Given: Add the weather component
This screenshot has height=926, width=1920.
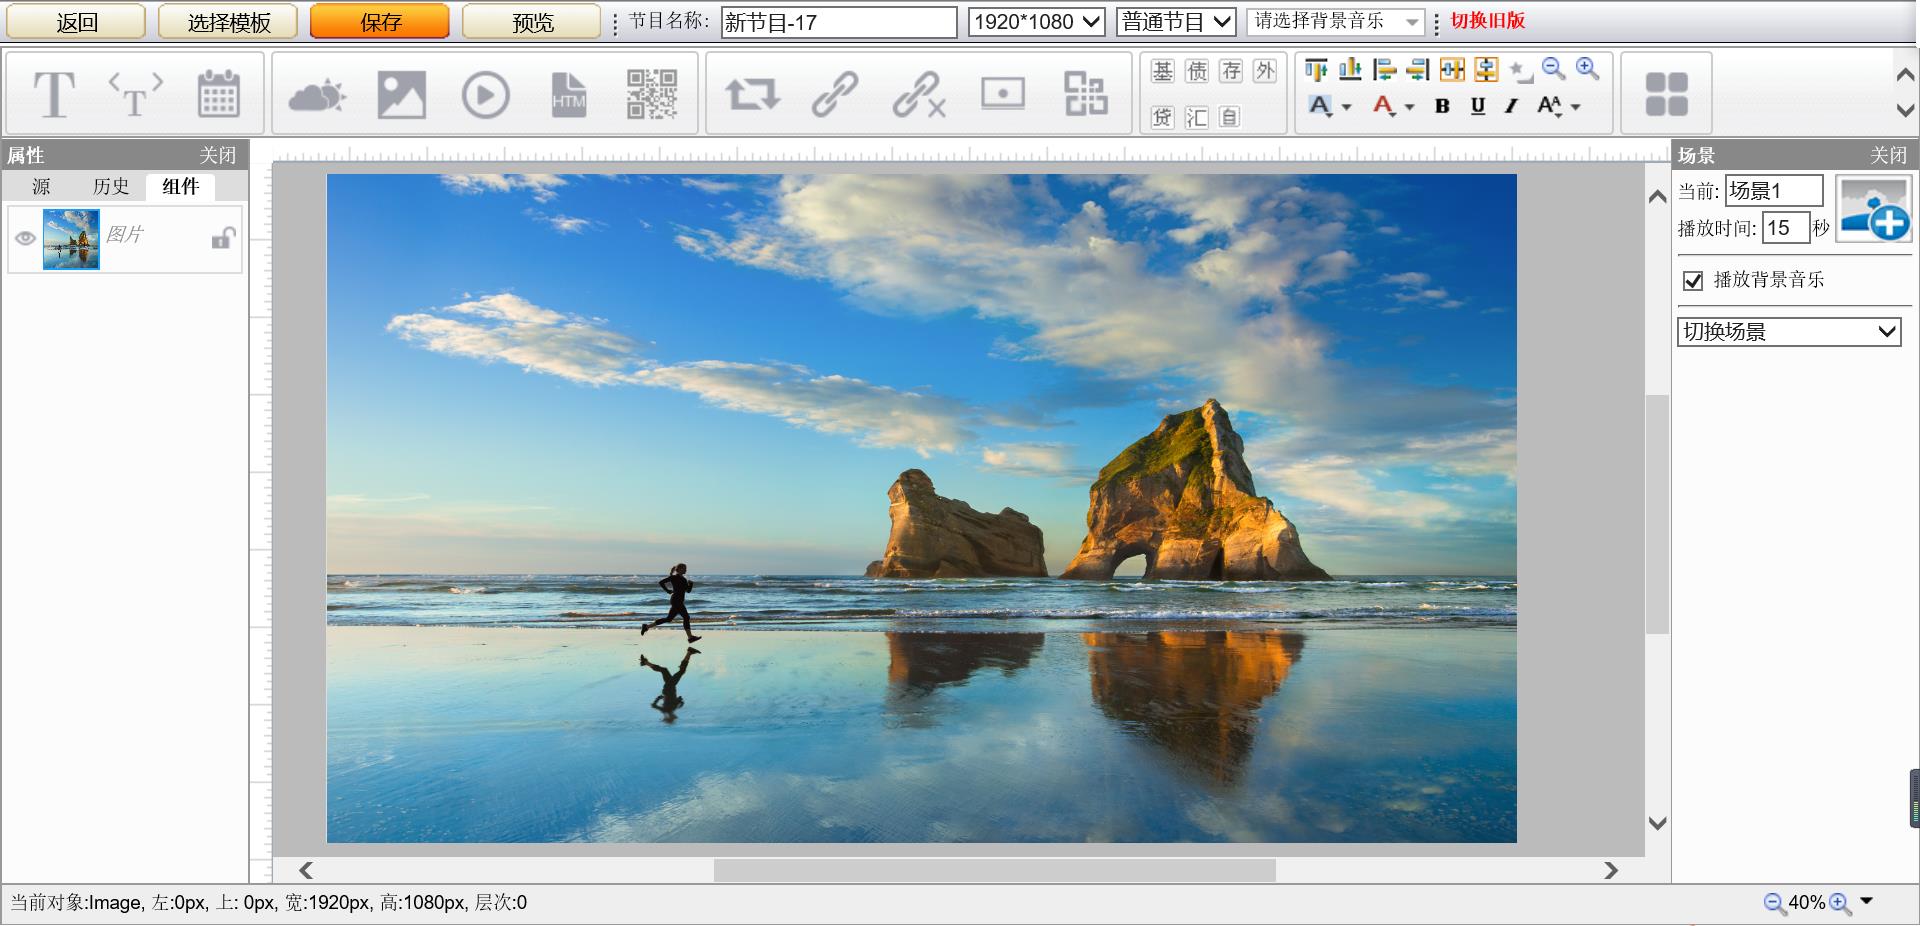Looking at the screenshot, I should (x=317, y=95).
